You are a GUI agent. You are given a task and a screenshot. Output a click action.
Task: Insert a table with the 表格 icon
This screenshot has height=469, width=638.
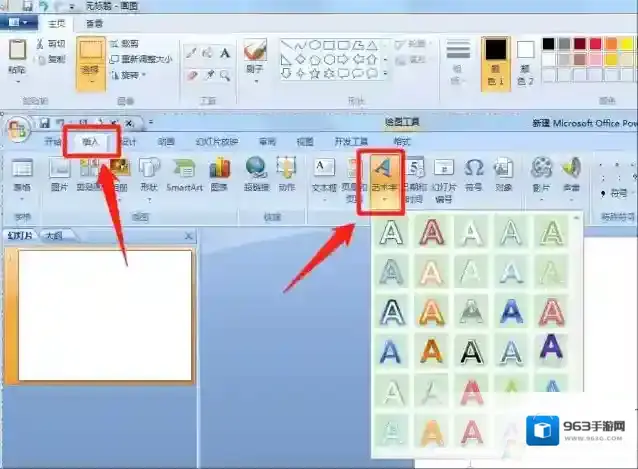click(x=22, y=168)
